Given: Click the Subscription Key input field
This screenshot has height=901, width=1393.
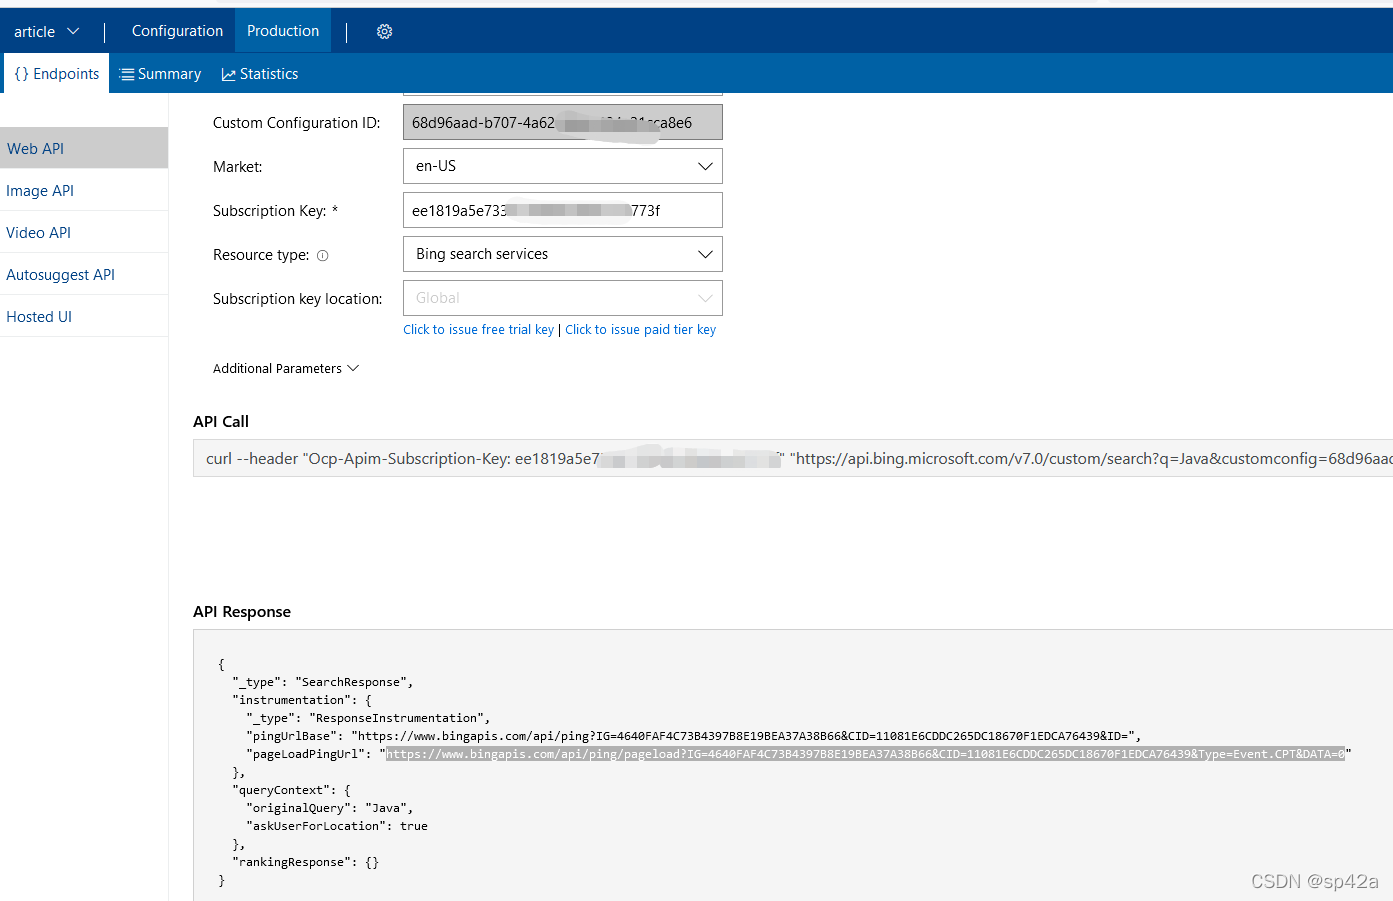Looking at the screenshot, I should pos(562,210).
